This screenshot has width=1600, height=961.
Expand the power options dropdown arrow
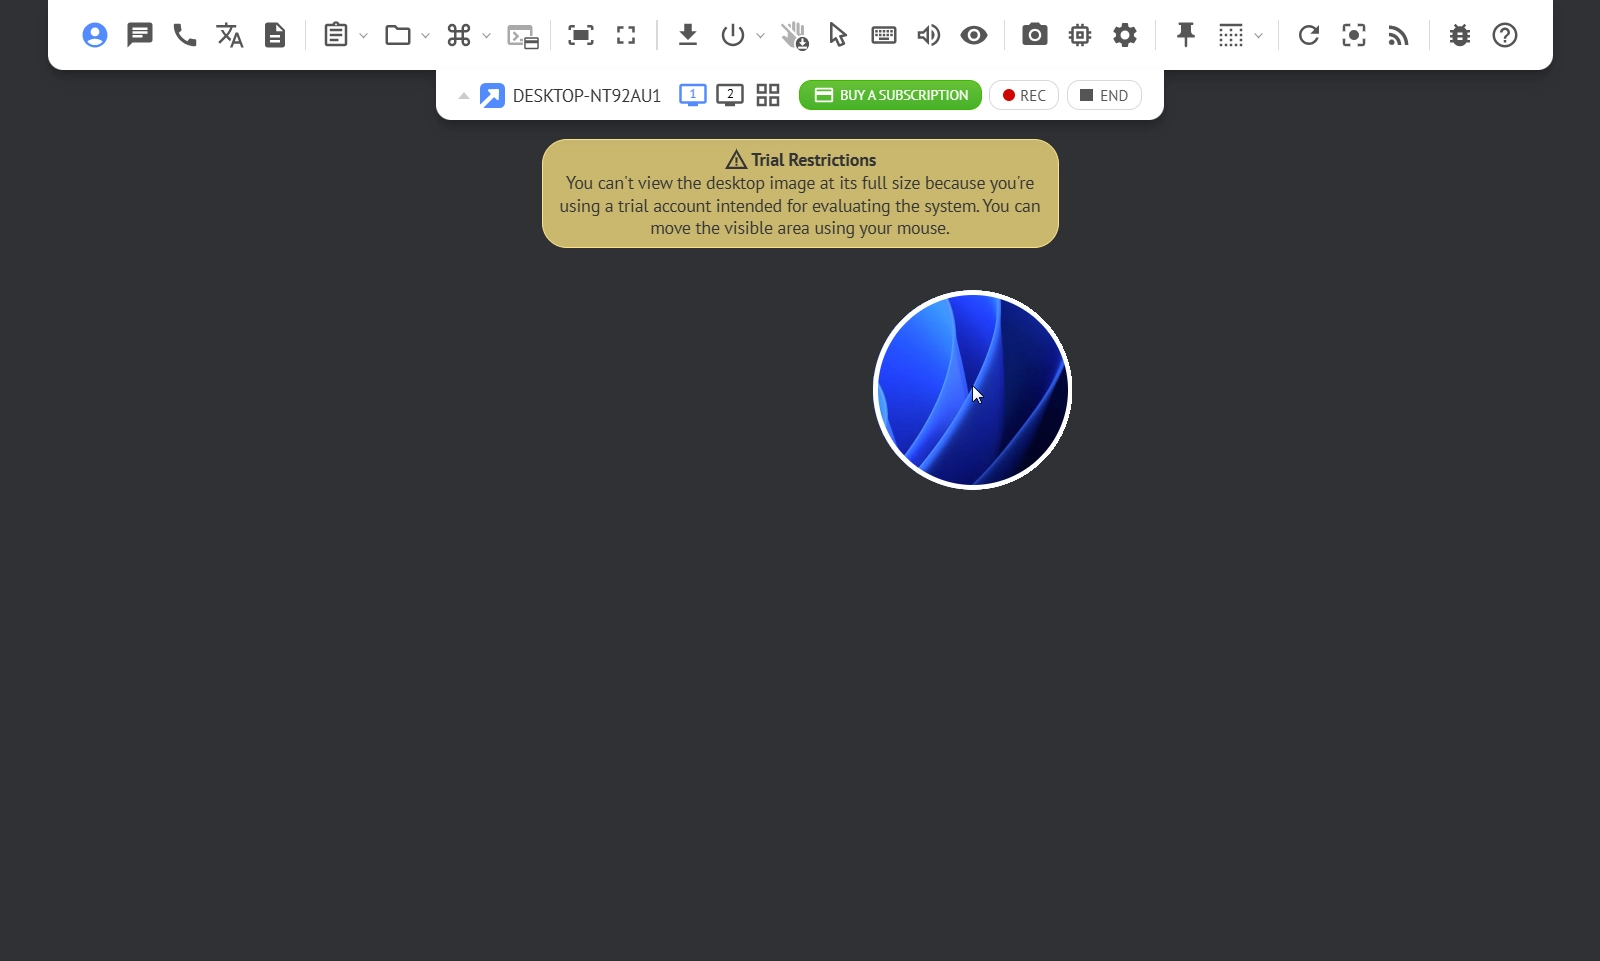tap(761, 36)
